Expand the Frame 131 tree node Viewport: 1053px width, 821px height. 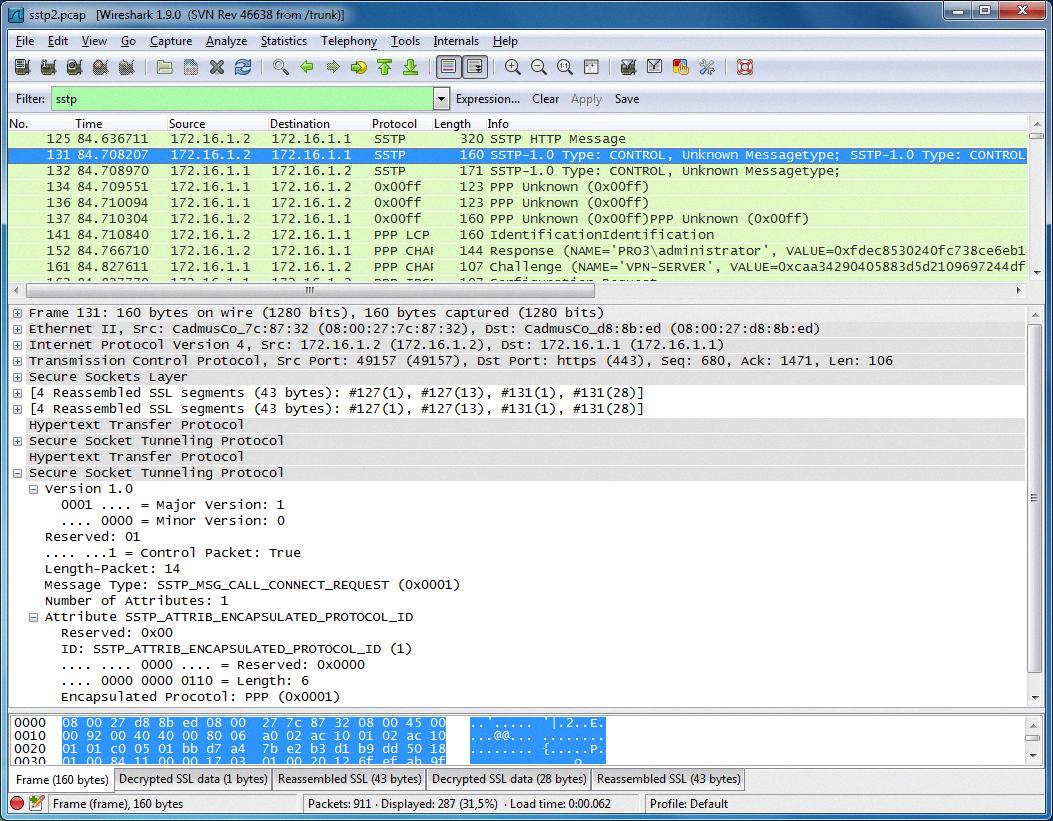pyautogui.click(x=17, y=313)
